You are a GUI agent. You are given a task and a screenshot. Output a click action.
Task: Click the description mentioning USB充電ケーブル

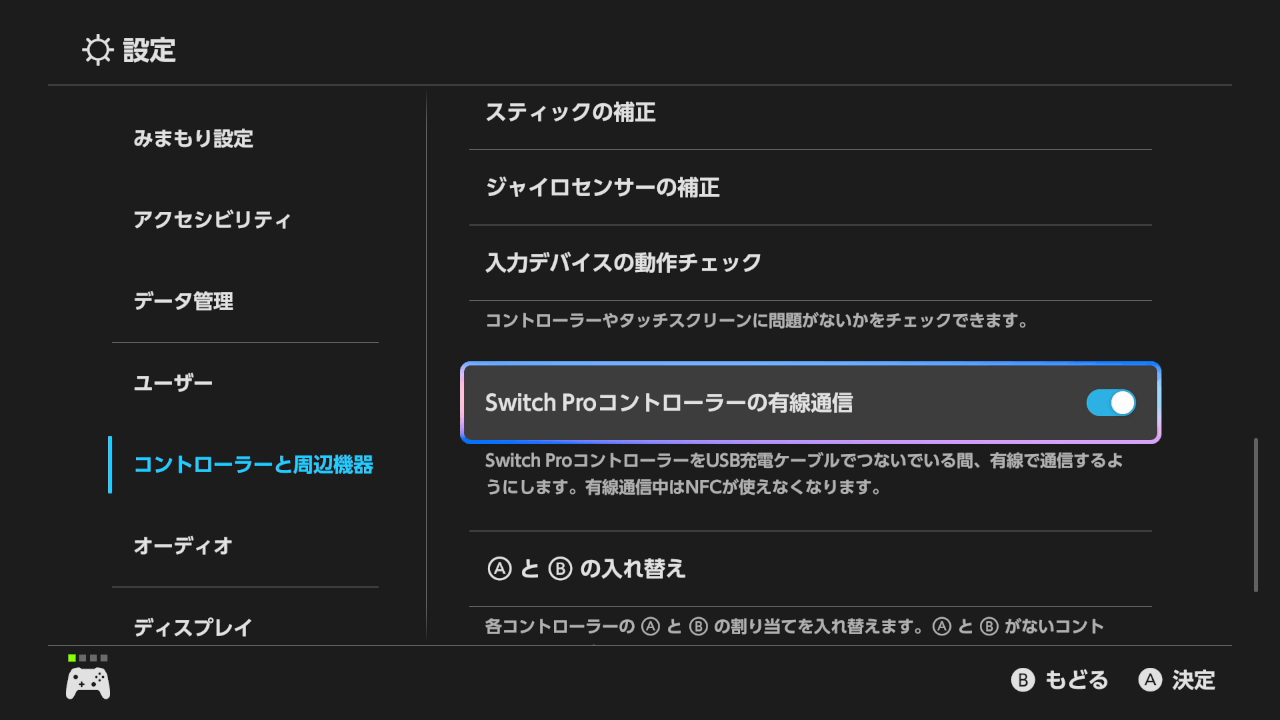pyautogui.click(x=804, y=474)
